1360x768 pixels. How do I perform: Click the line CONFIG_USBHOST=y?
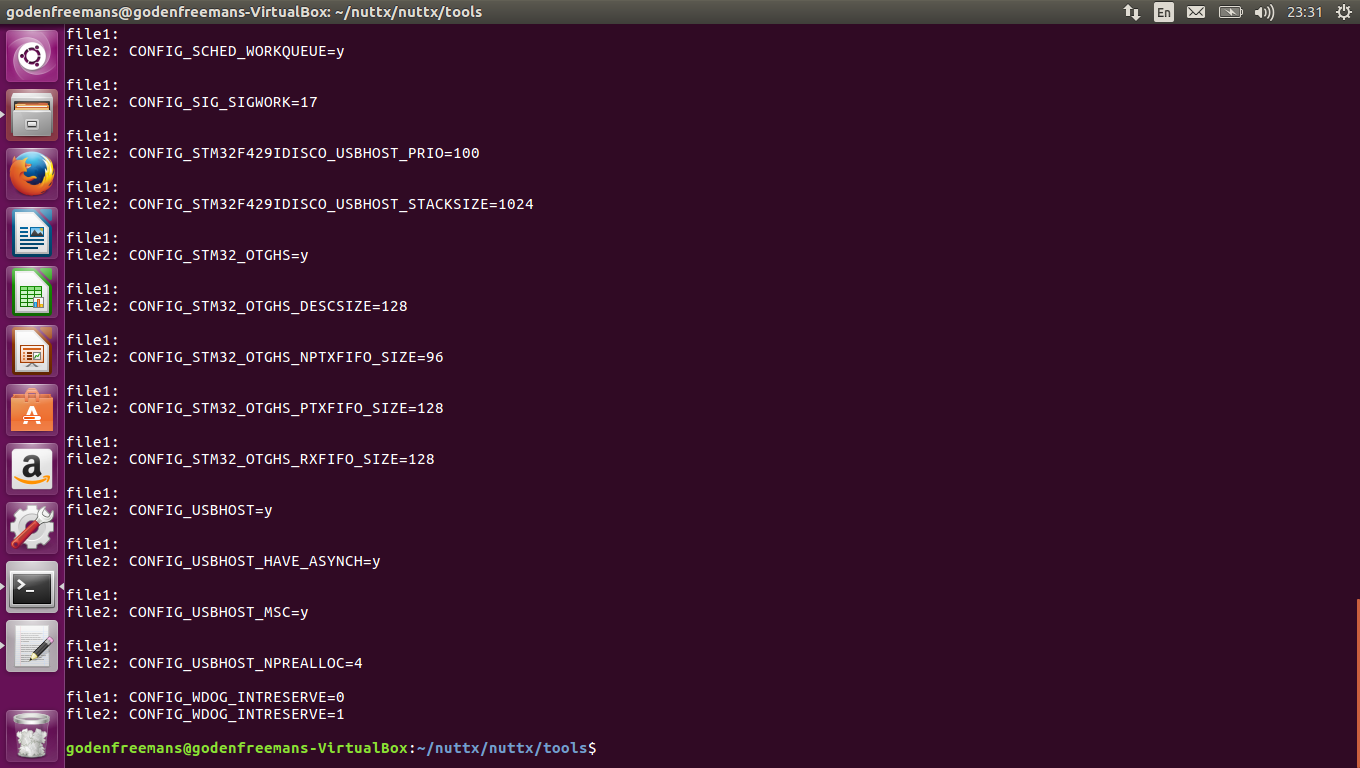tap(169, 510)
